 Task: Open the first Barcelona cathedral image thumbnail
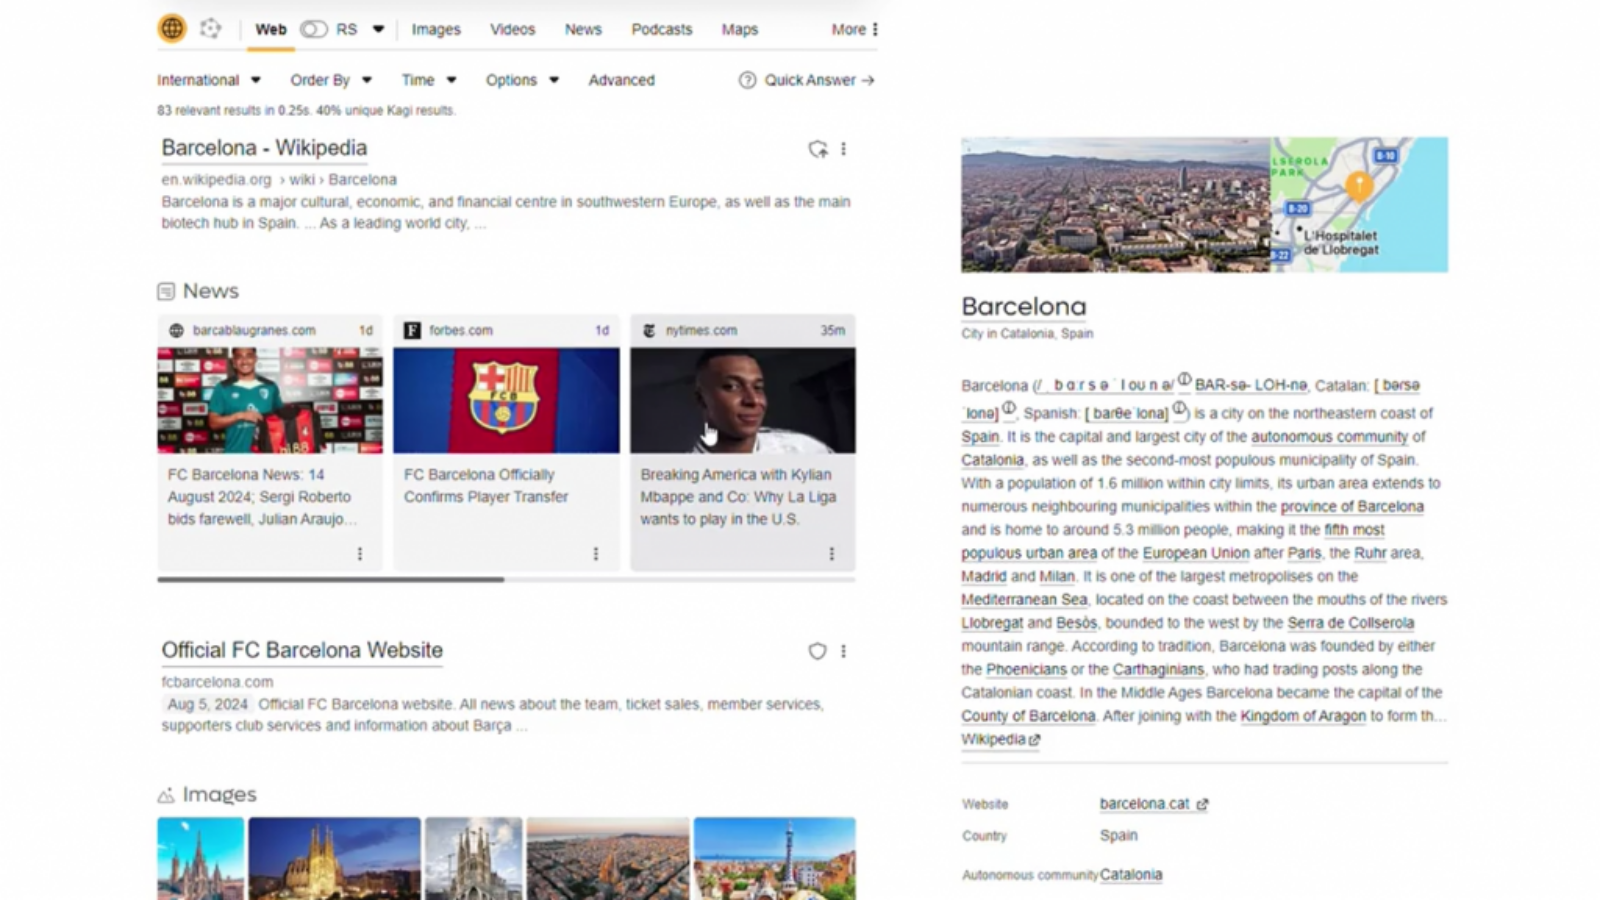click(200, 858)
